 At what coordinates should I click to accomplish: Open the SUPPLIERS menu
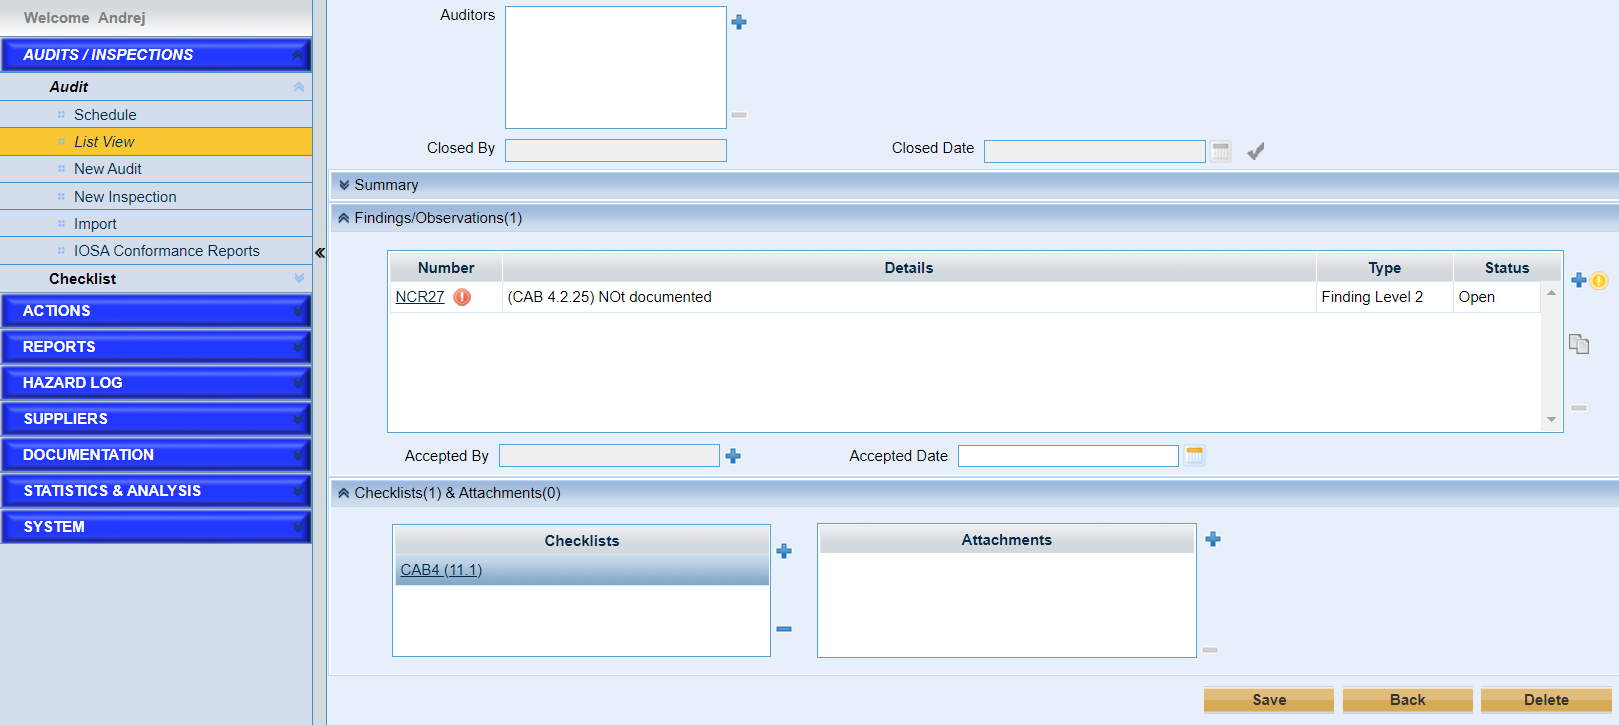pos(156,419)
